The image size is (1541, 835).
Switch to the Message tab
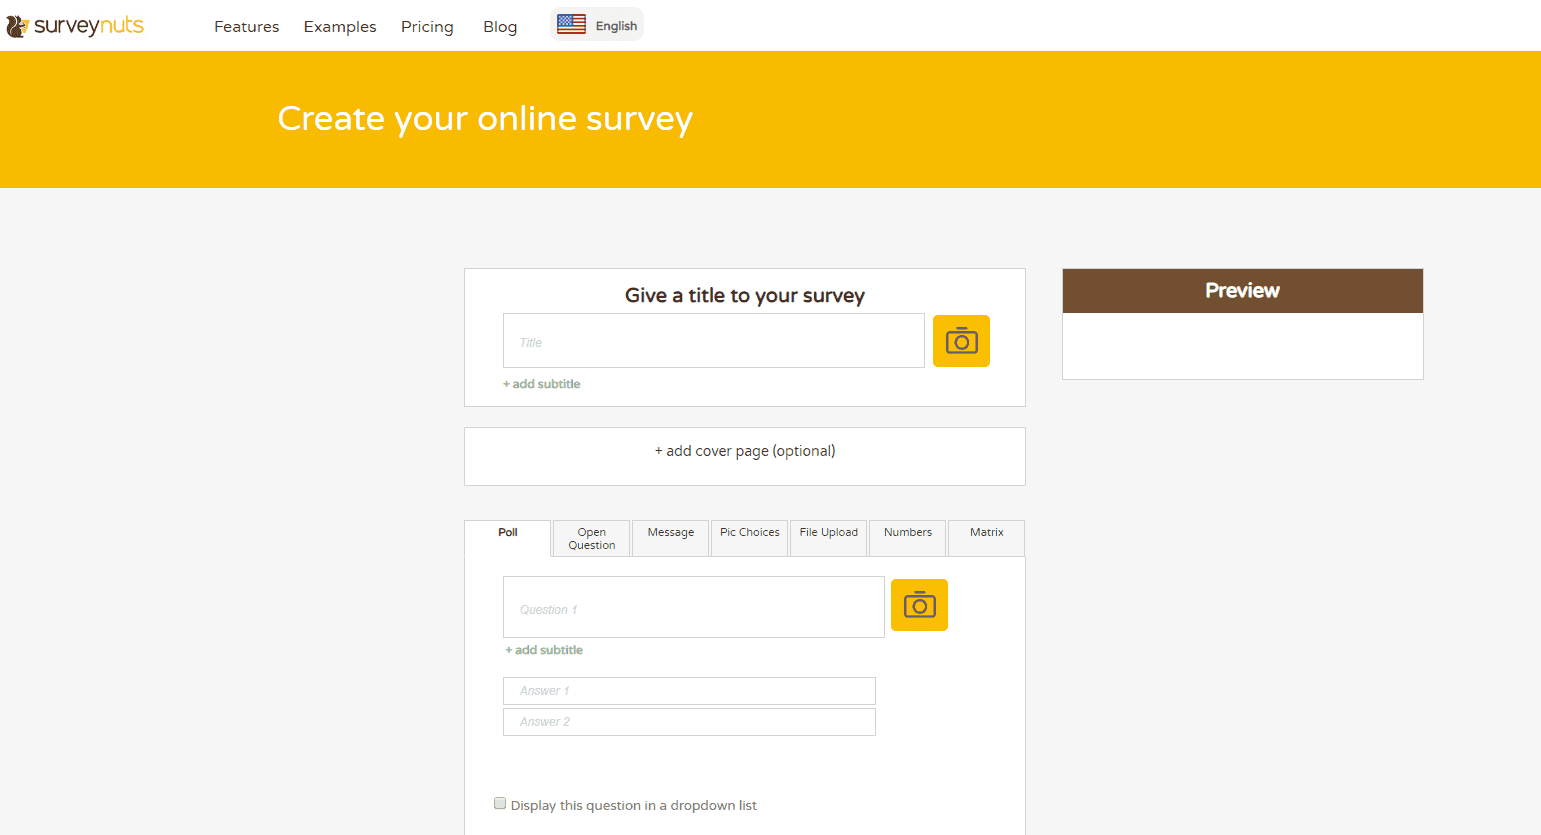[671, 538]
